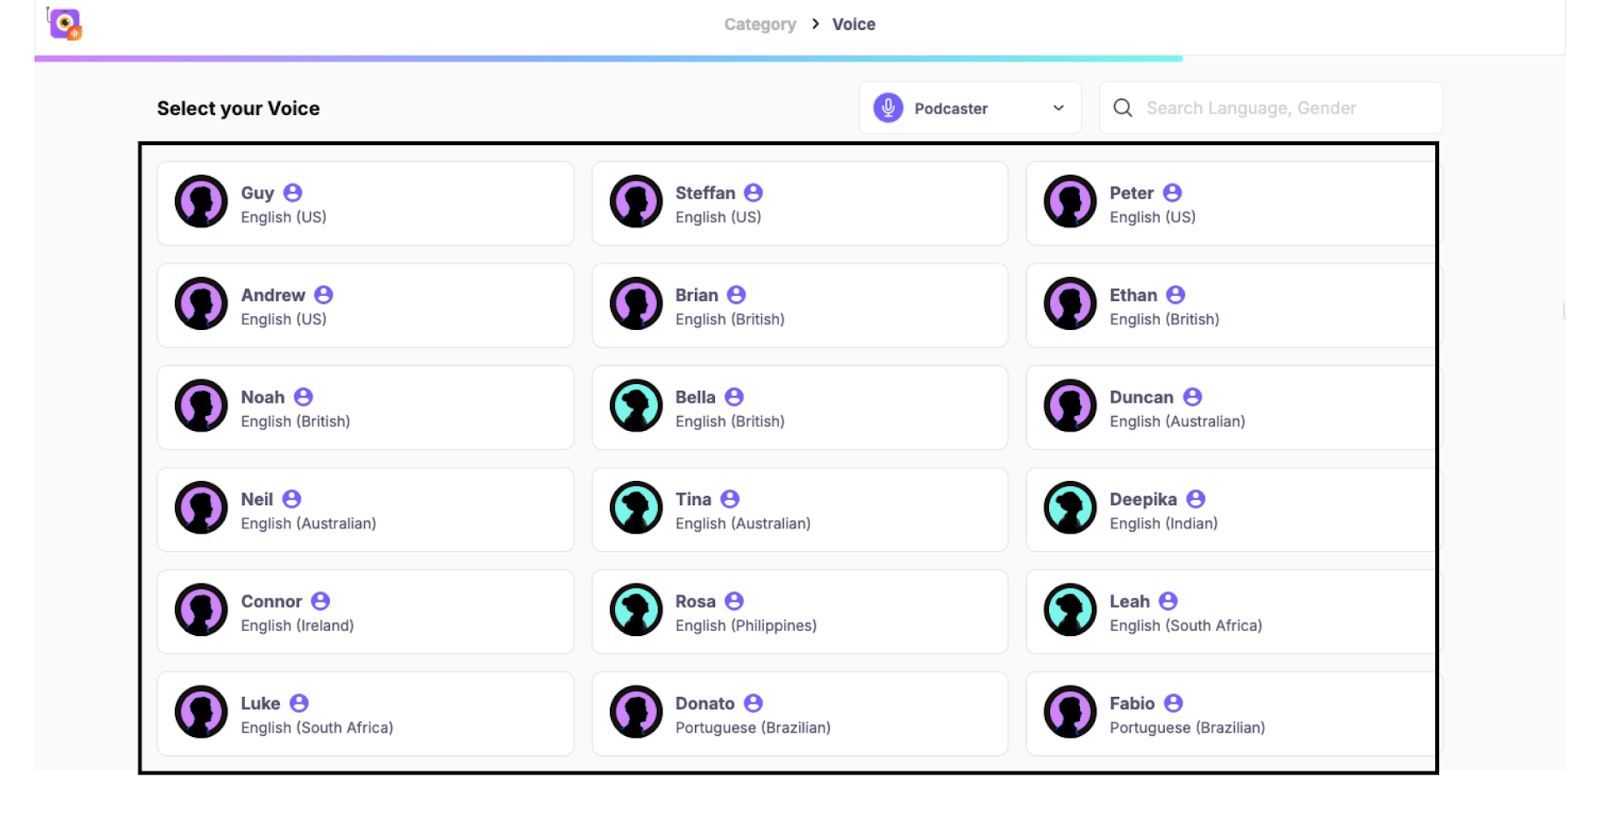Select voice name Steffan
This screenshot has width=1600, height=817.
(x=705, y=193)
